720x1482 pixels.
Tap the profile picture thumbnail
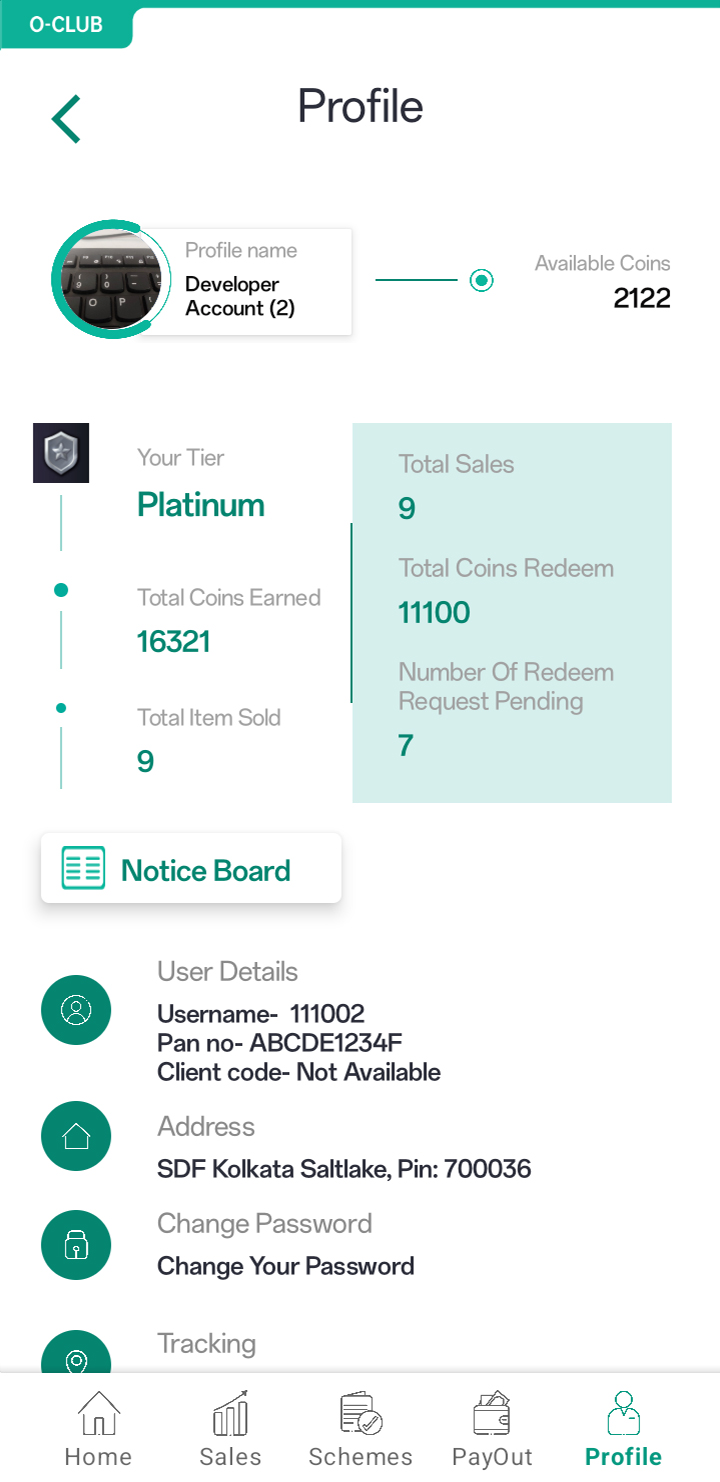tap(107, 280)
